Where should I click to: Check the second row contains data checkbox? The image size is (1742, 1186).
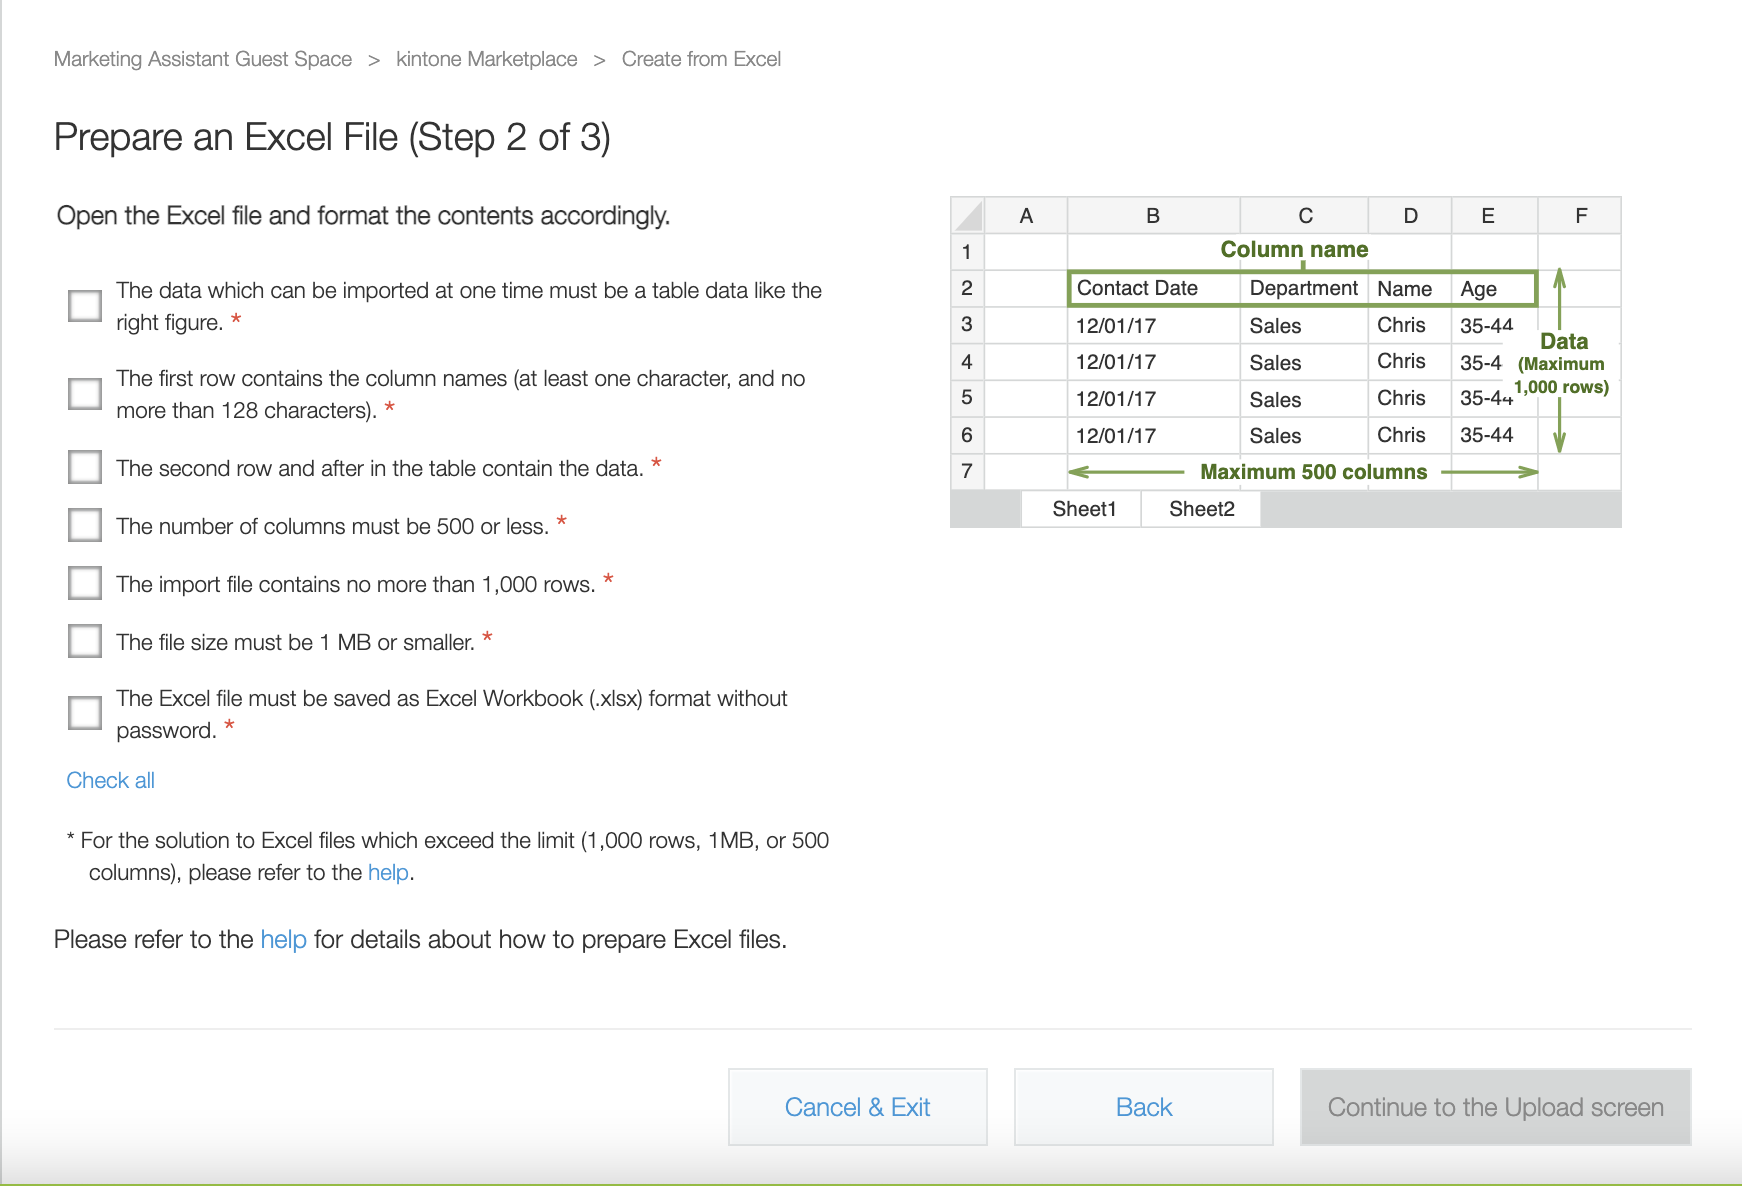[x=84, y=466]
